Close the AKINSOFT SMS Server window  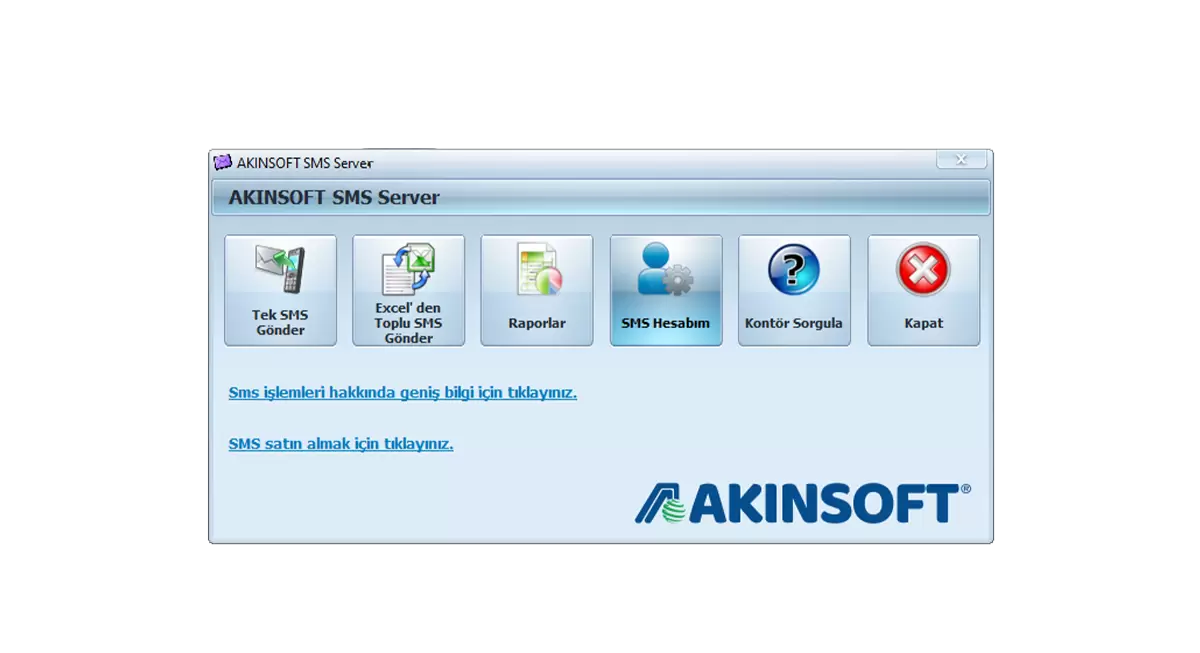960,160
